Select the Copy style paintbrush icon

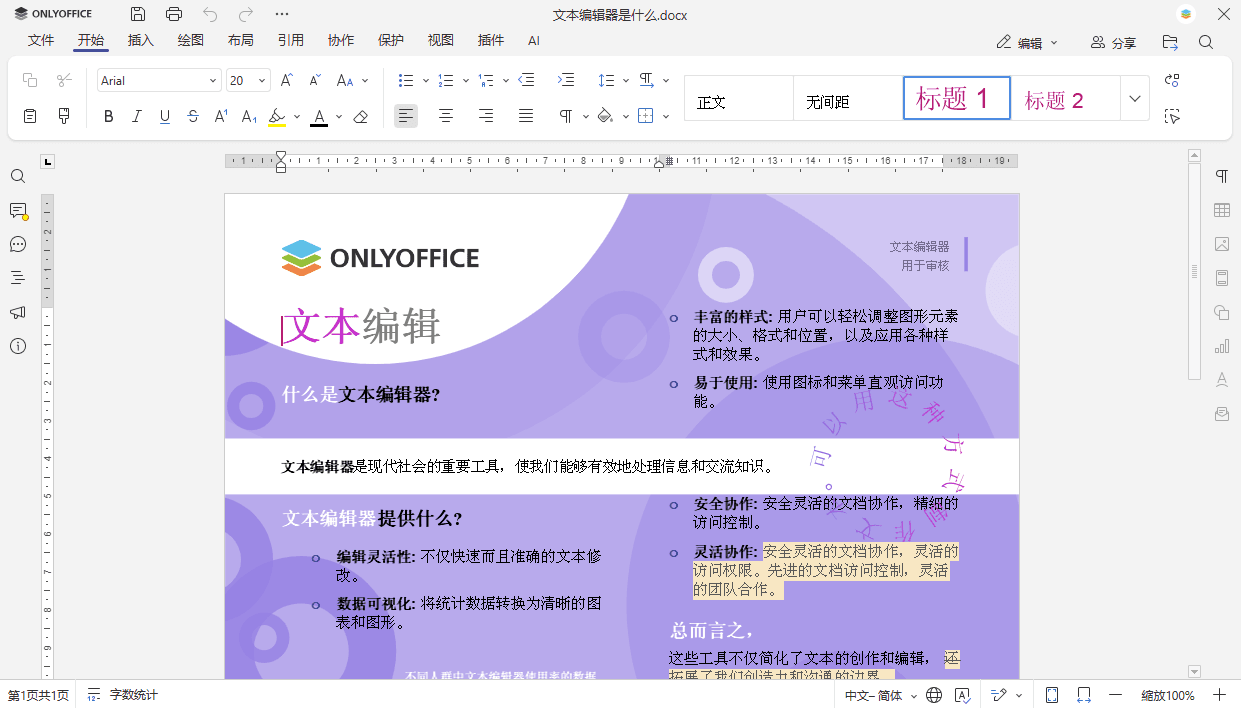[x=65, y=116]
